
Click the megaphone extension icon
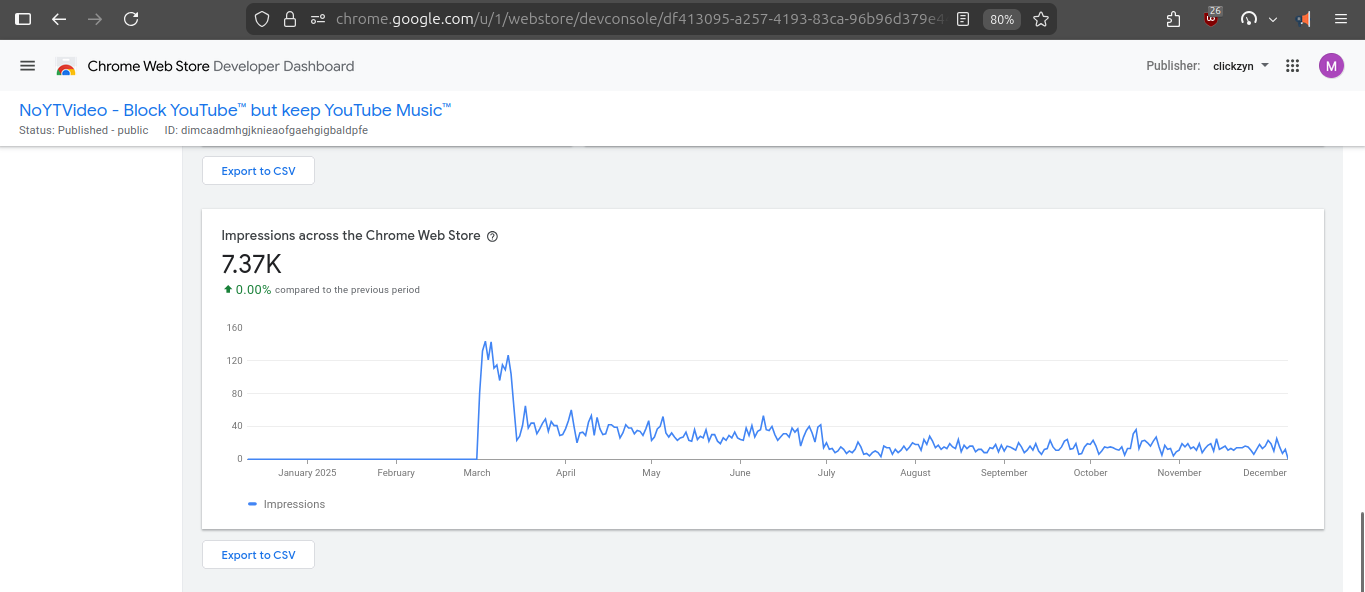tap(1302, 18)
